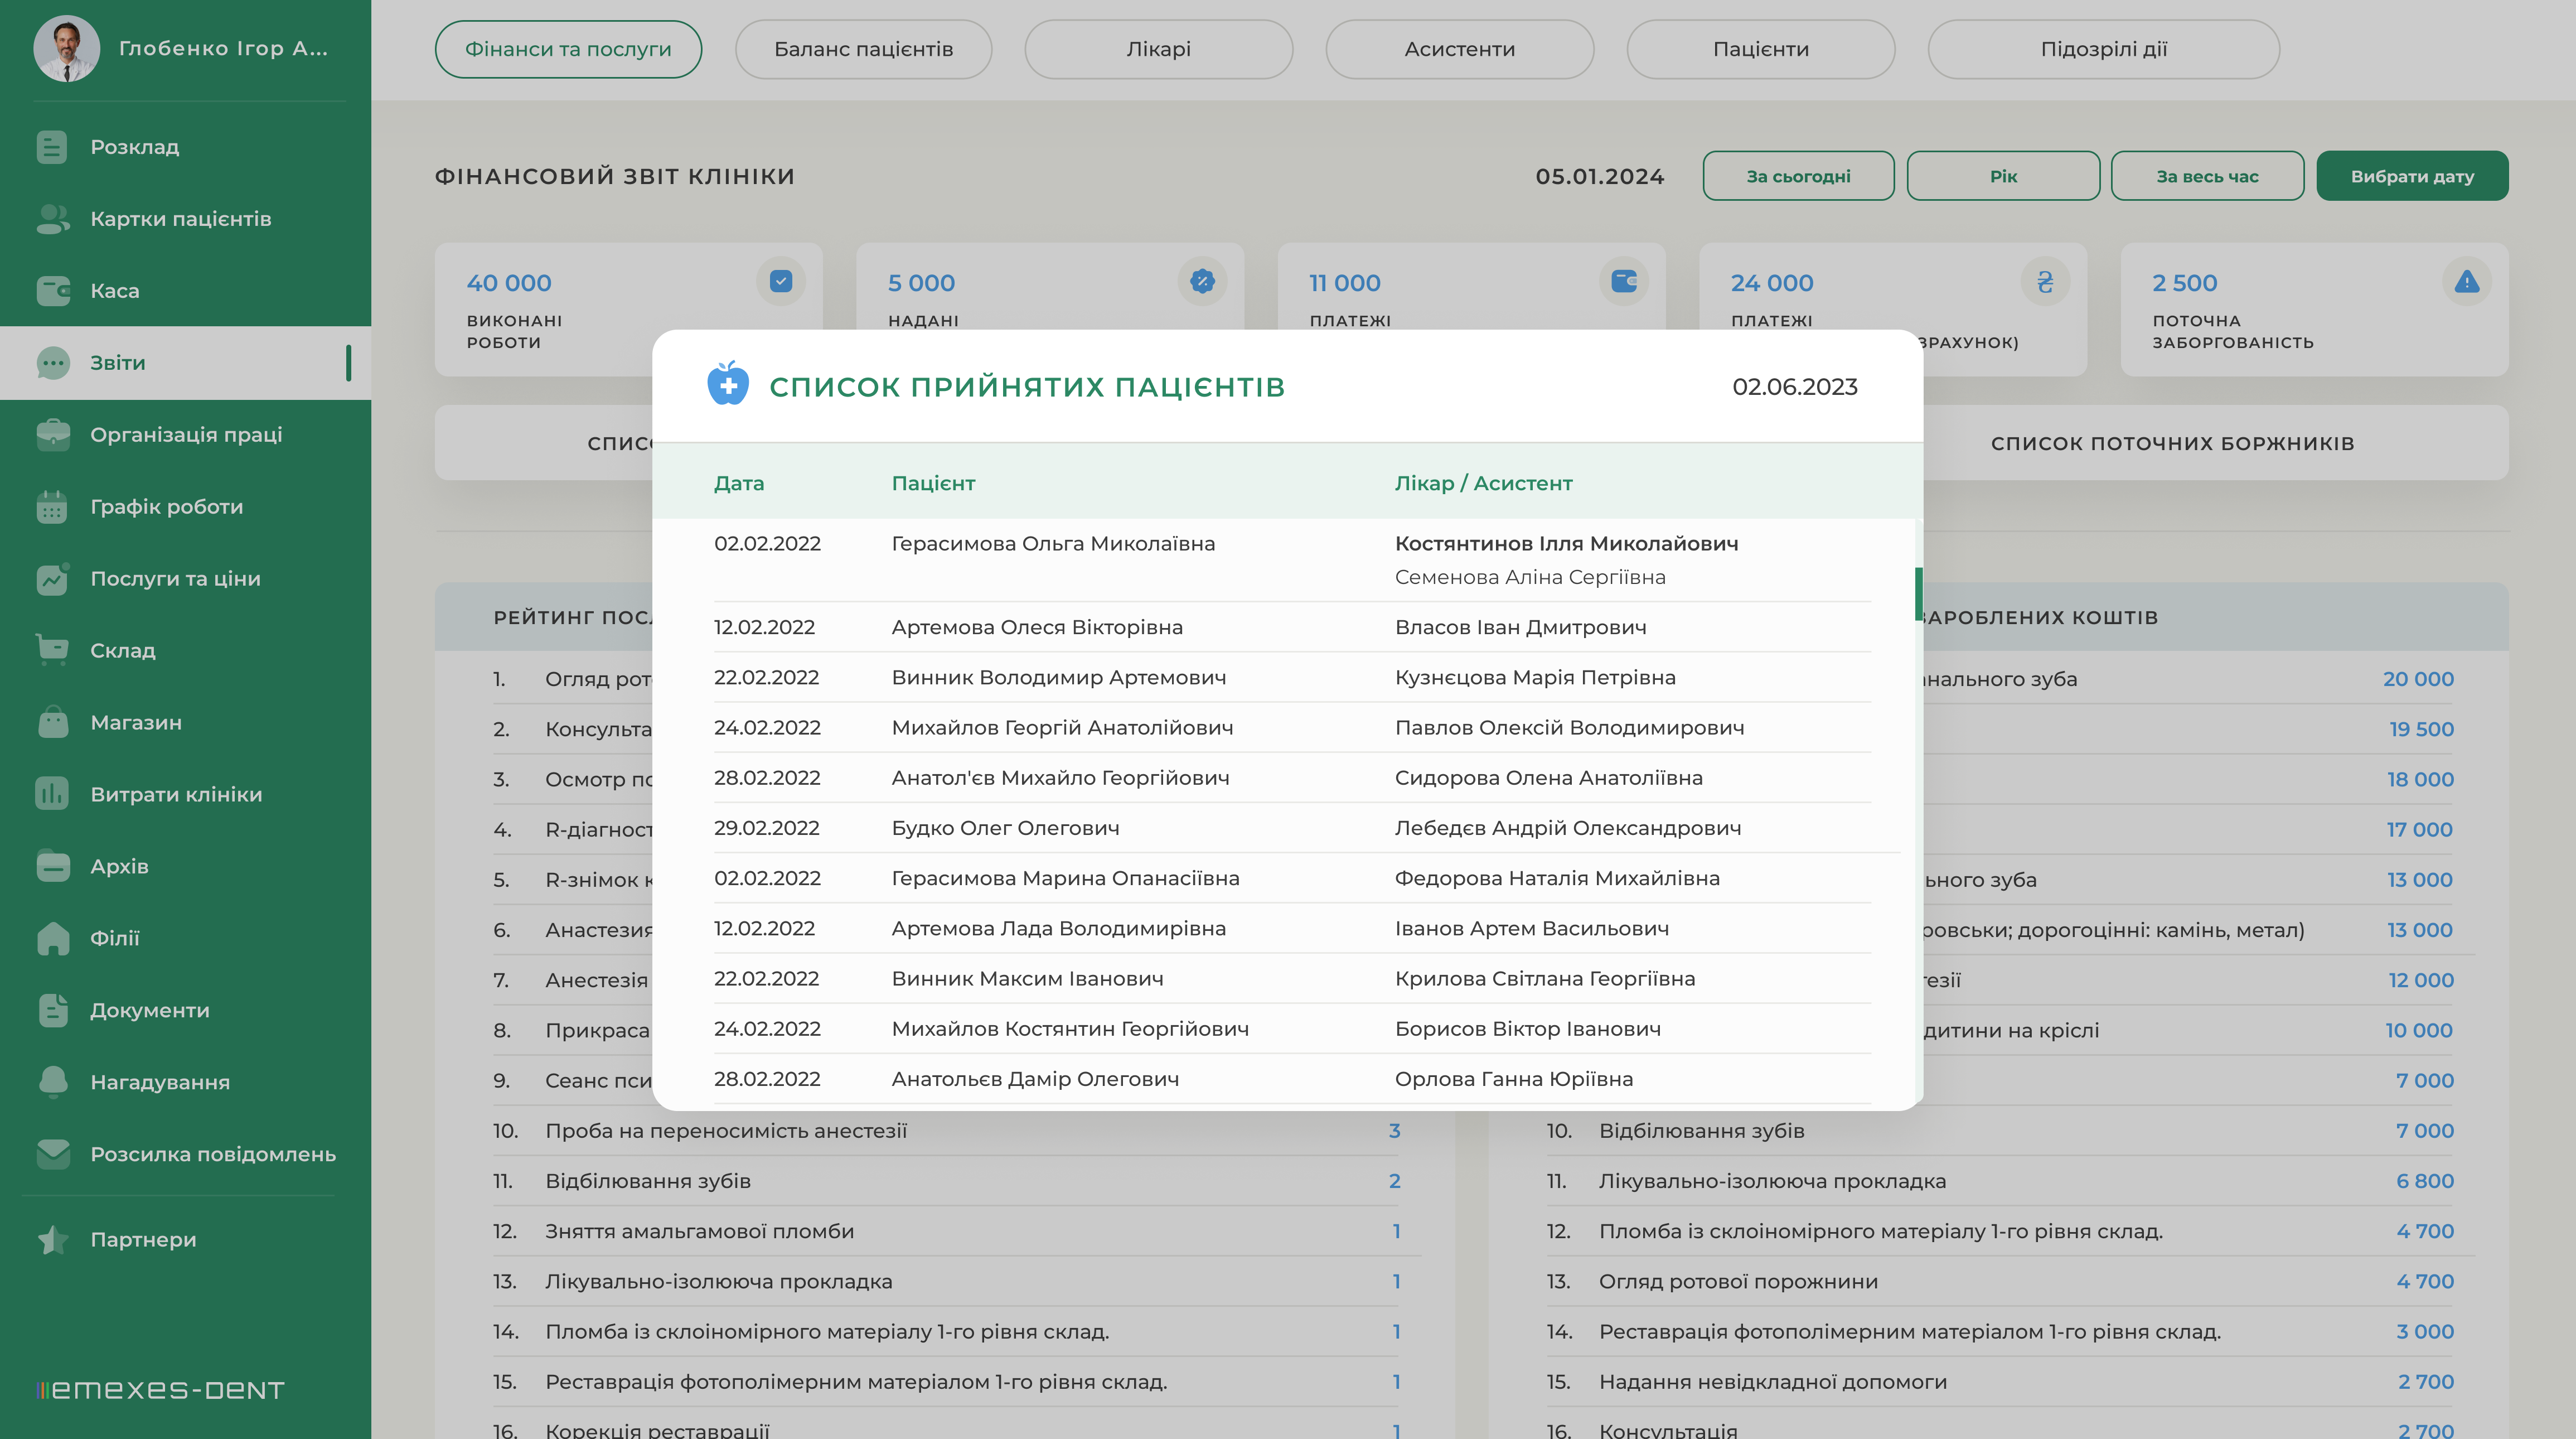The image size is (2576, 1439).
Task: Filter report by За сьогодні
Action: (1798, 176)
